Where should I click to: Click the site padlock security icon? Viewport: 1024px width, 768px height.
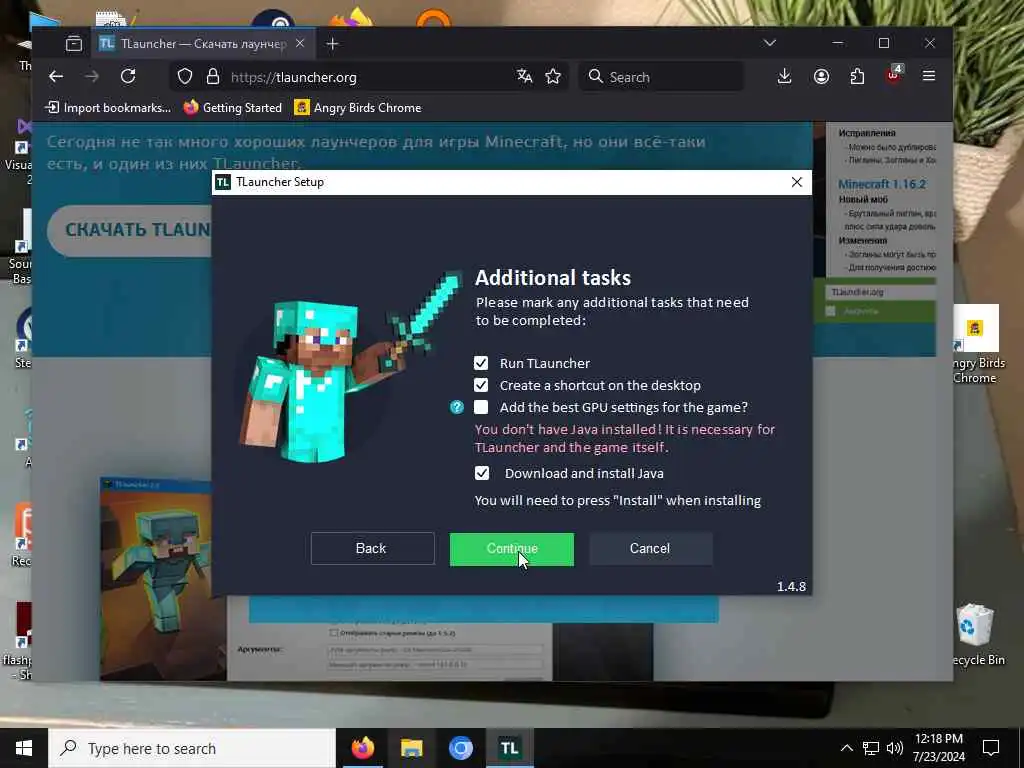coord(213,77)
